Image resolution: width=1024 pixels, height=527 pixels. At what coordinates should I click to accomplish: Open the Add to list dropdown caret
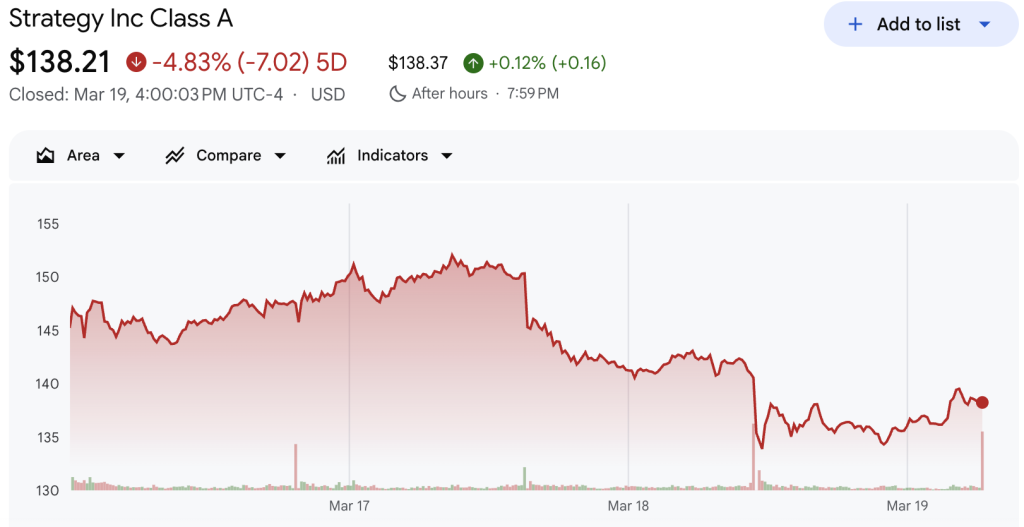tap(984, 25)
